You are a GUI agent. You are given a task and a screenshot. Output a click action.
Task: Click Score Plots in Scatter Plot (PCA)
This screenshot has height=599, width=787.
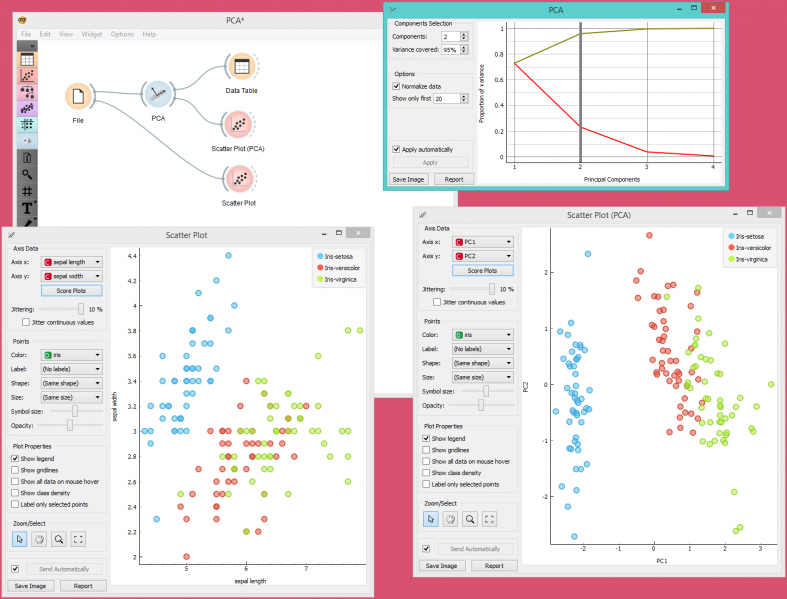point(483,270)
